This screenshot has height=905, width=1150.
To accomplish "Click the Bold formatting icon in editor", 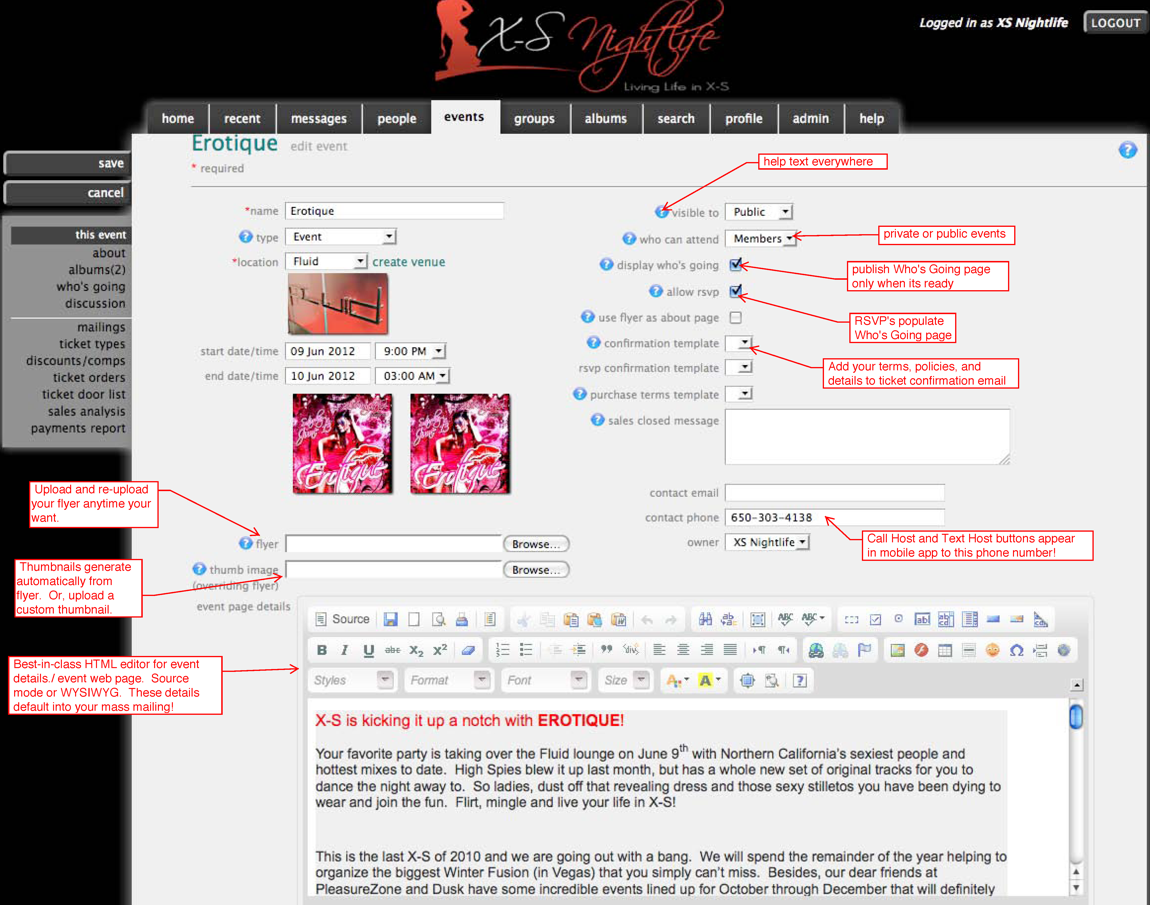I will 322,650.
